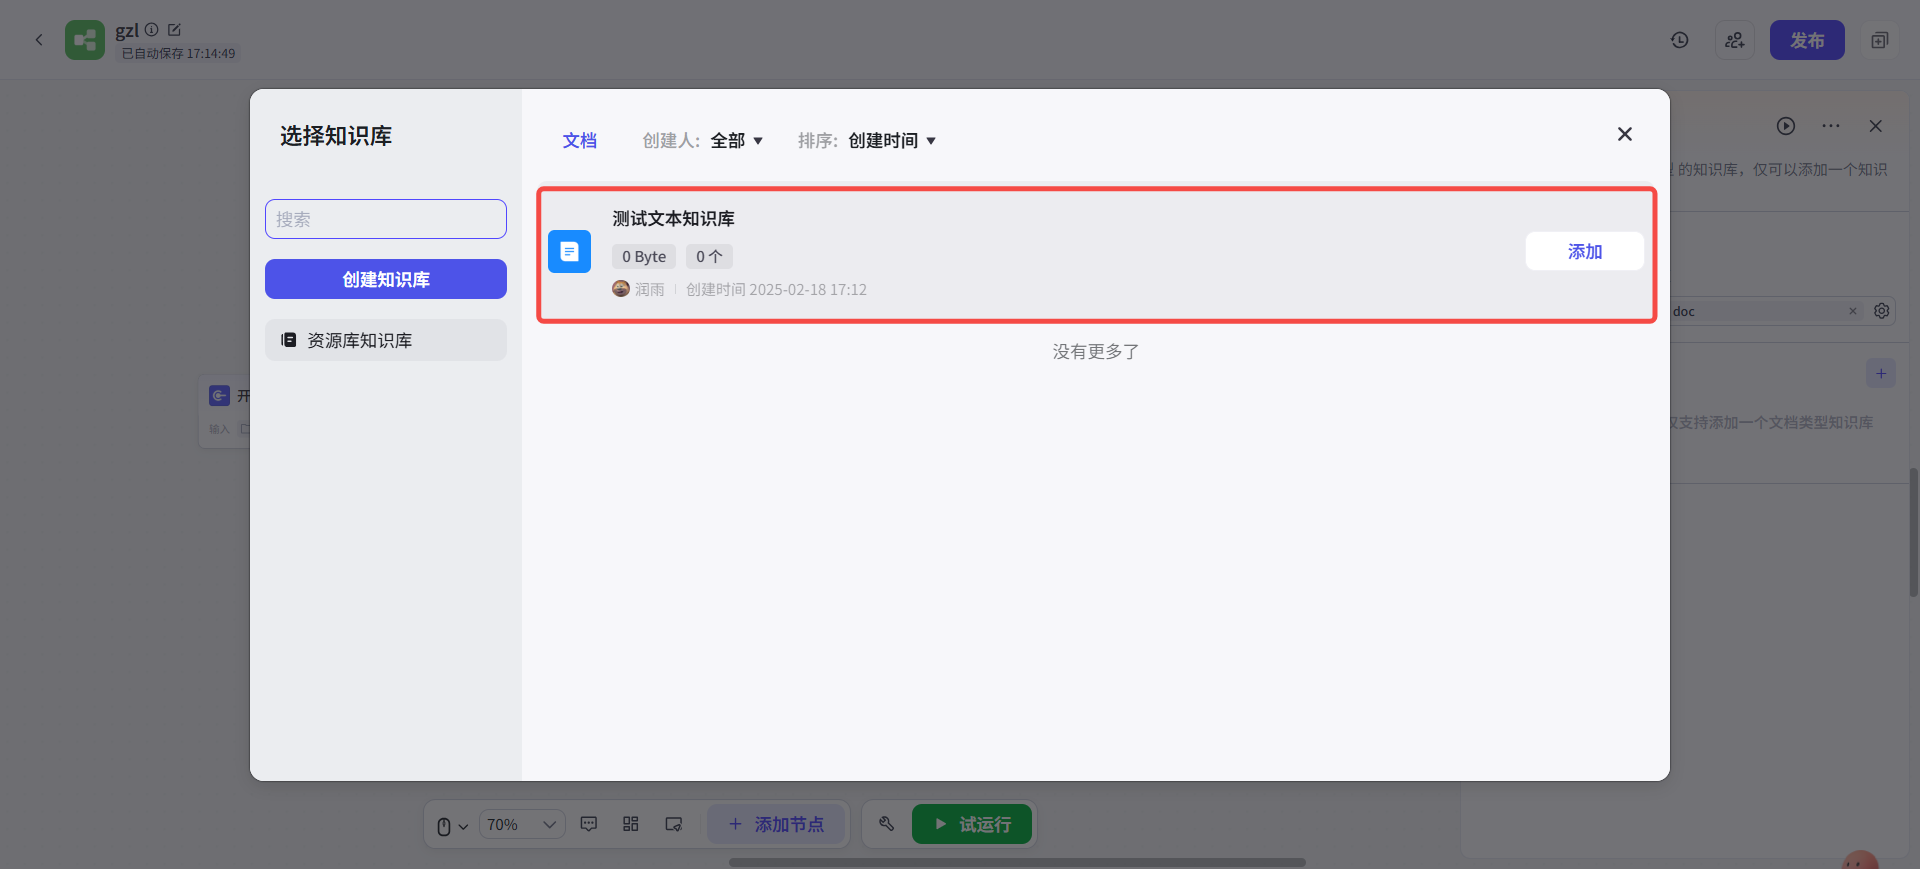Click the horizontal canvas scrollbar
The width and height of the screenshot is (1920, 869).
click(x=1017, y=862)
